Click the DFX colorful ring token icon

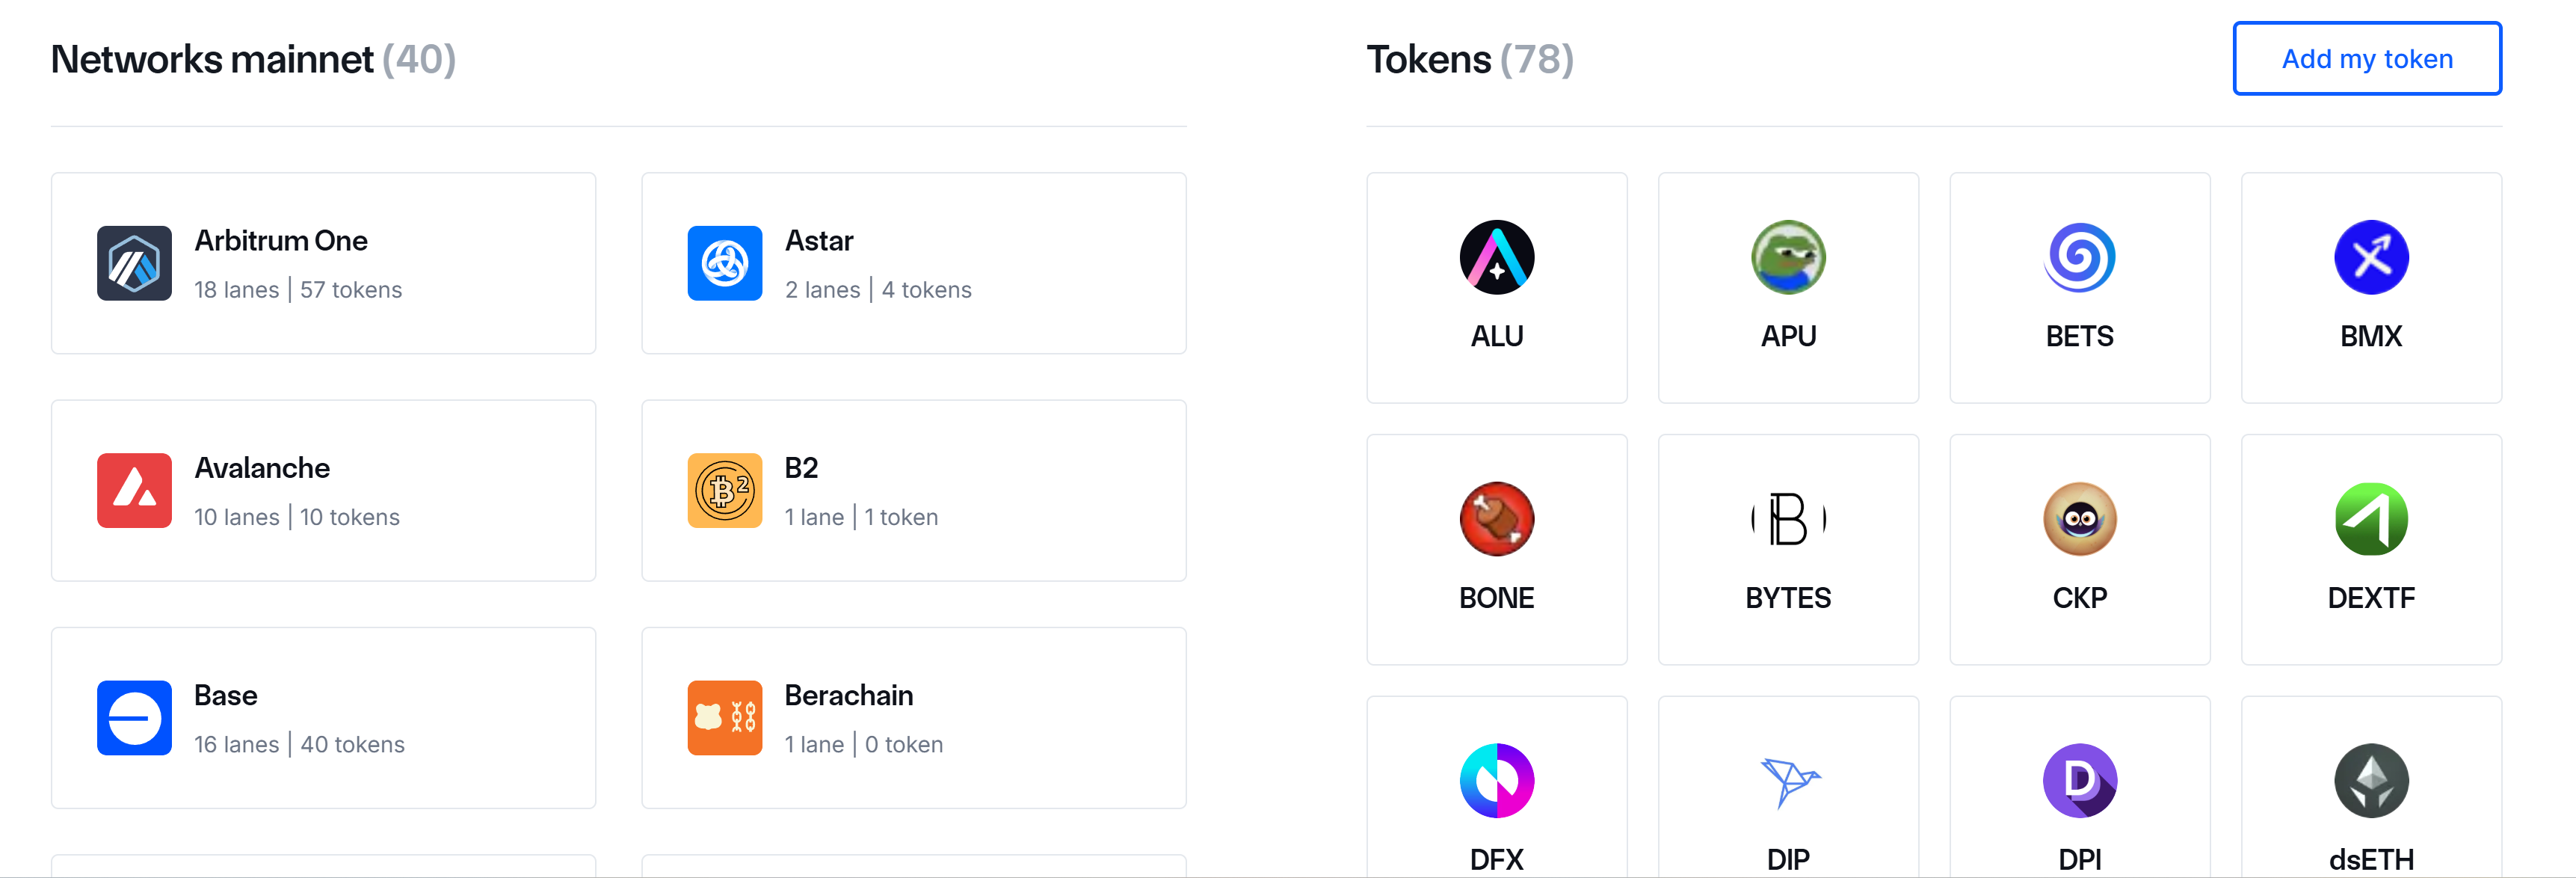(x=1496, y=781)
